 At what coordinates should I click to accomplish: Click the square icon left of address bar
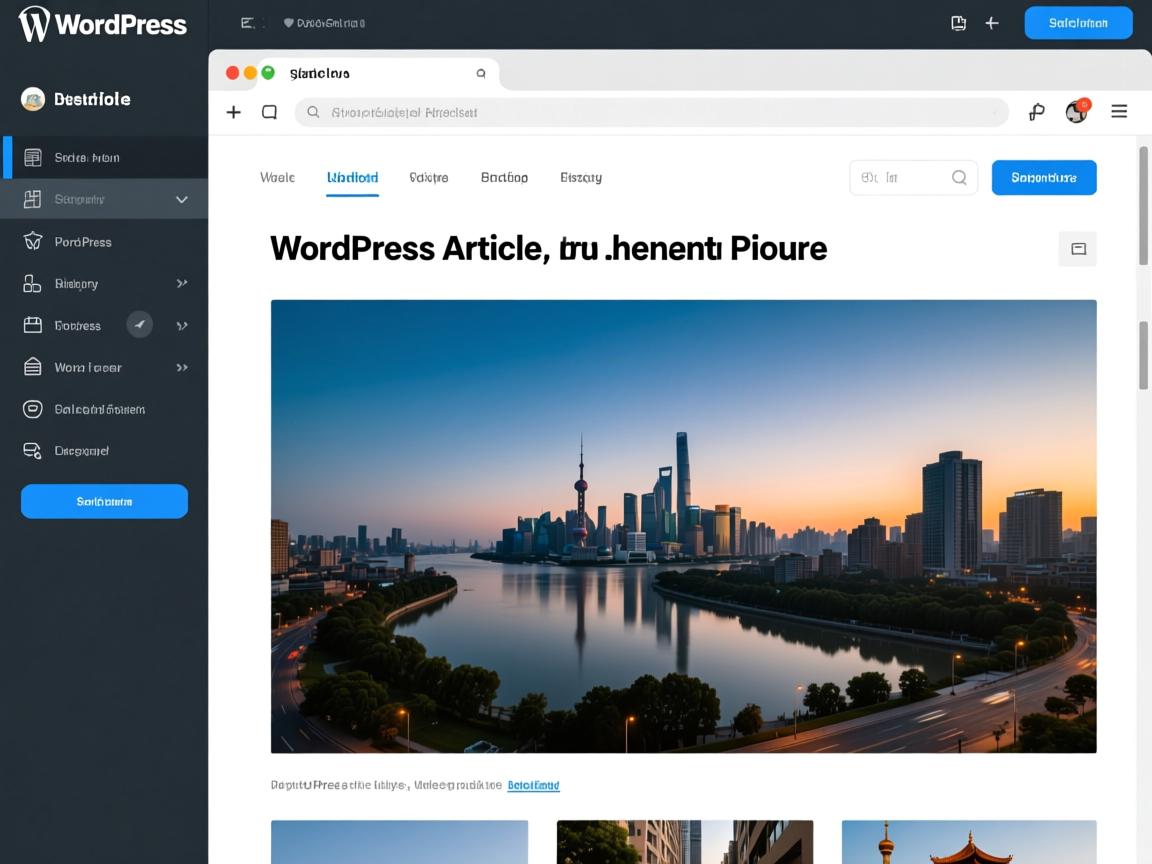[269, 112]
